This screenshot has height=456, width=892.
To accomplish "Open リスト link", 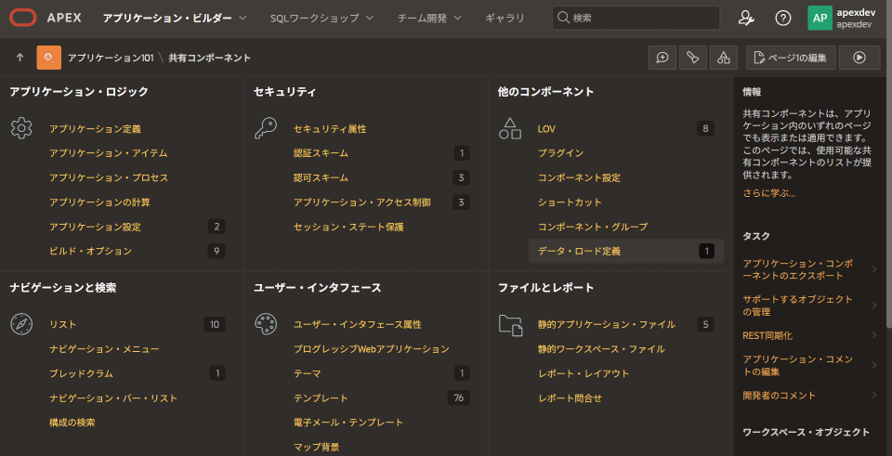I will (x=63, y=325).
